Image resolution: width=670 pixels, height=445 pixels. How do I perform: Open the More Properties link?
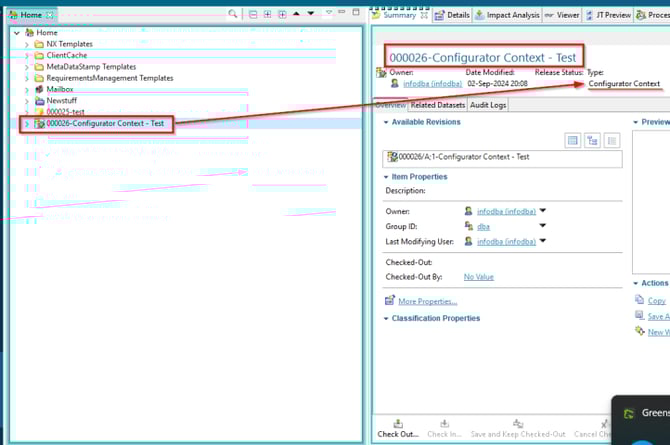427,301
